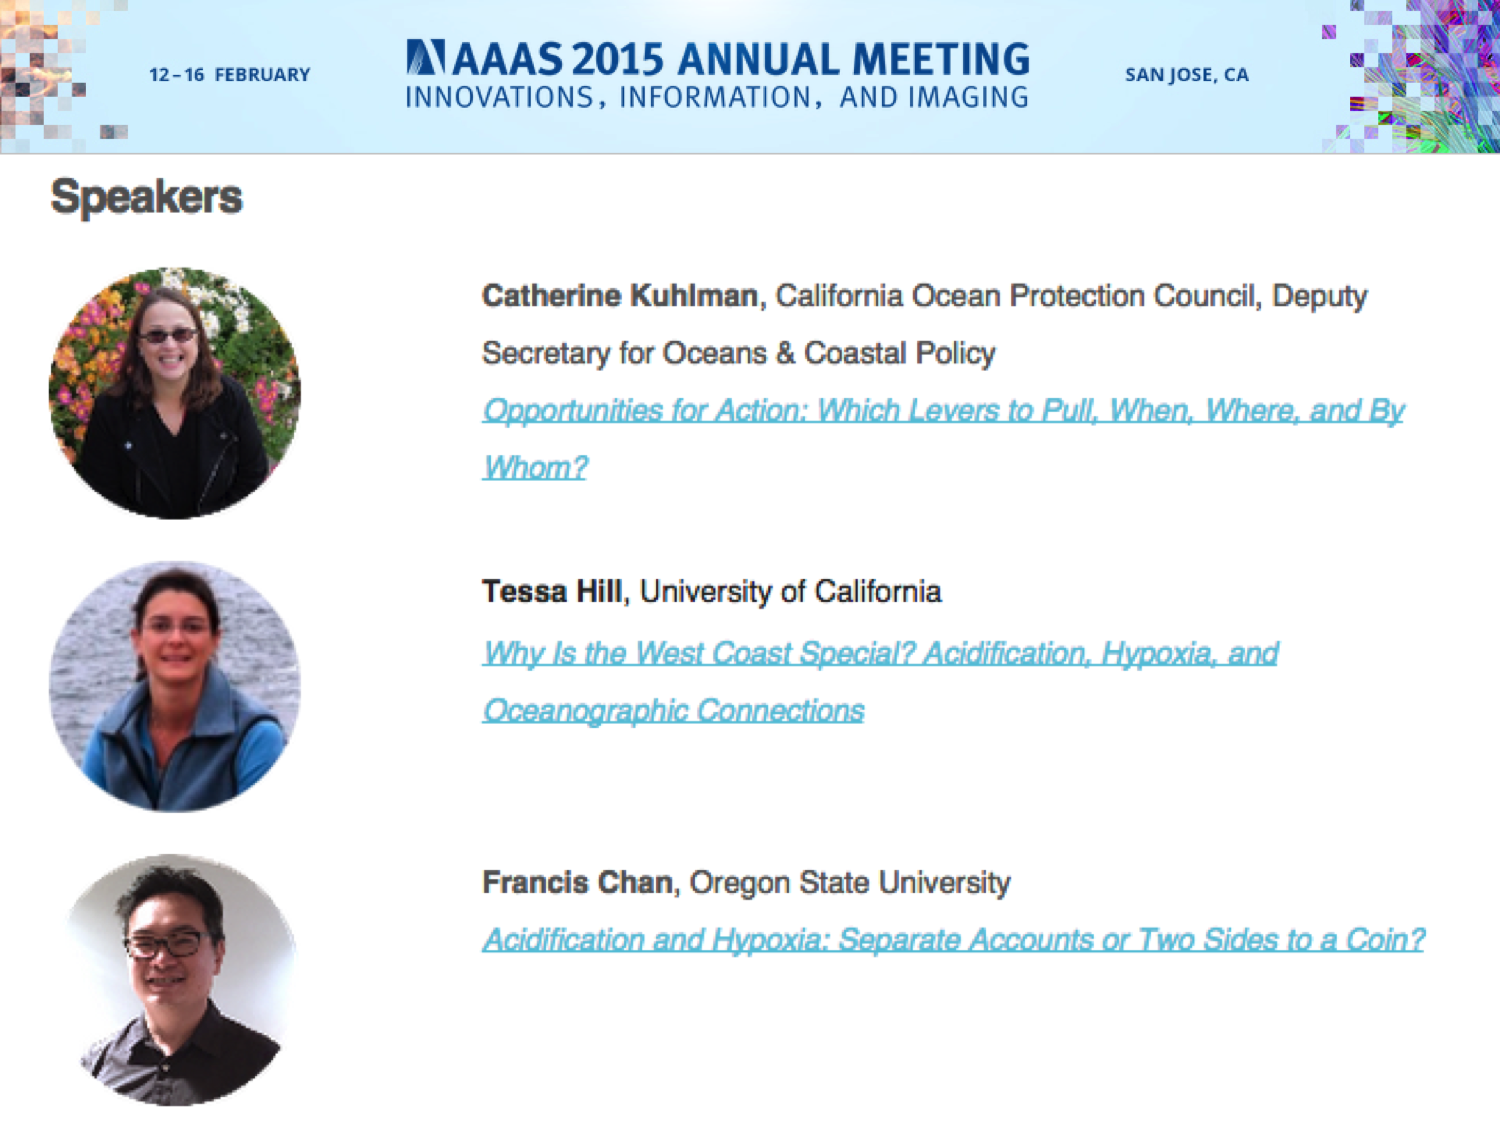
Task: Open the Opportunities for Action talk link
Action: coord(943,439)
